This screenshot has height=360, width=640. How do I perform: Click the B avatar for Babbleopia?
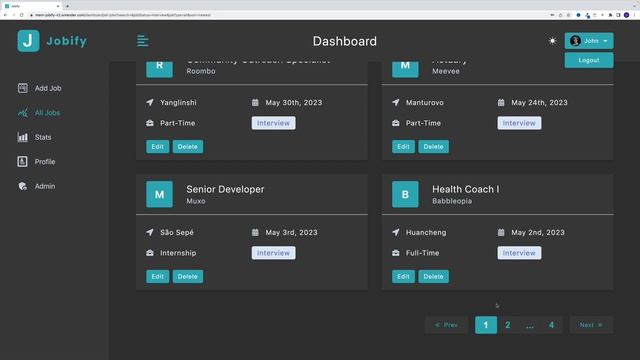(405, 194)
